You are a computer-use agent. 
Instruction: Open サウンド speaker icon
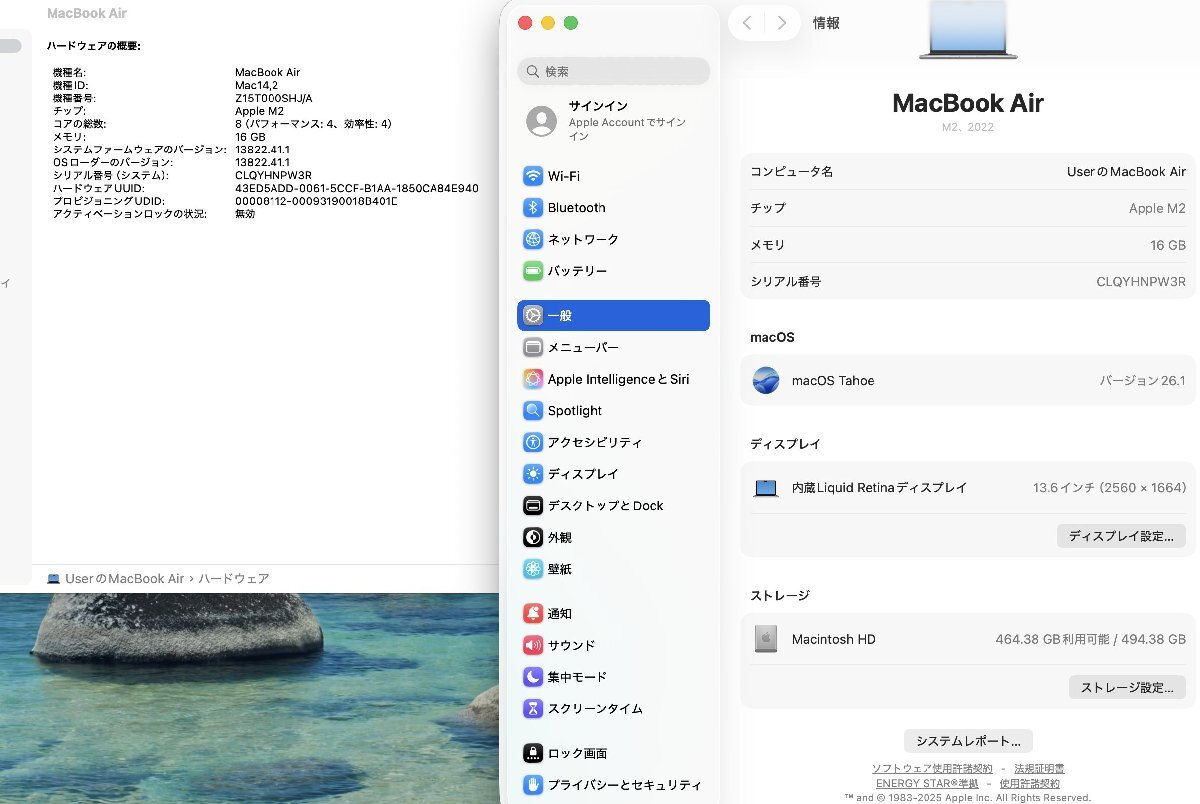[533, 645]
